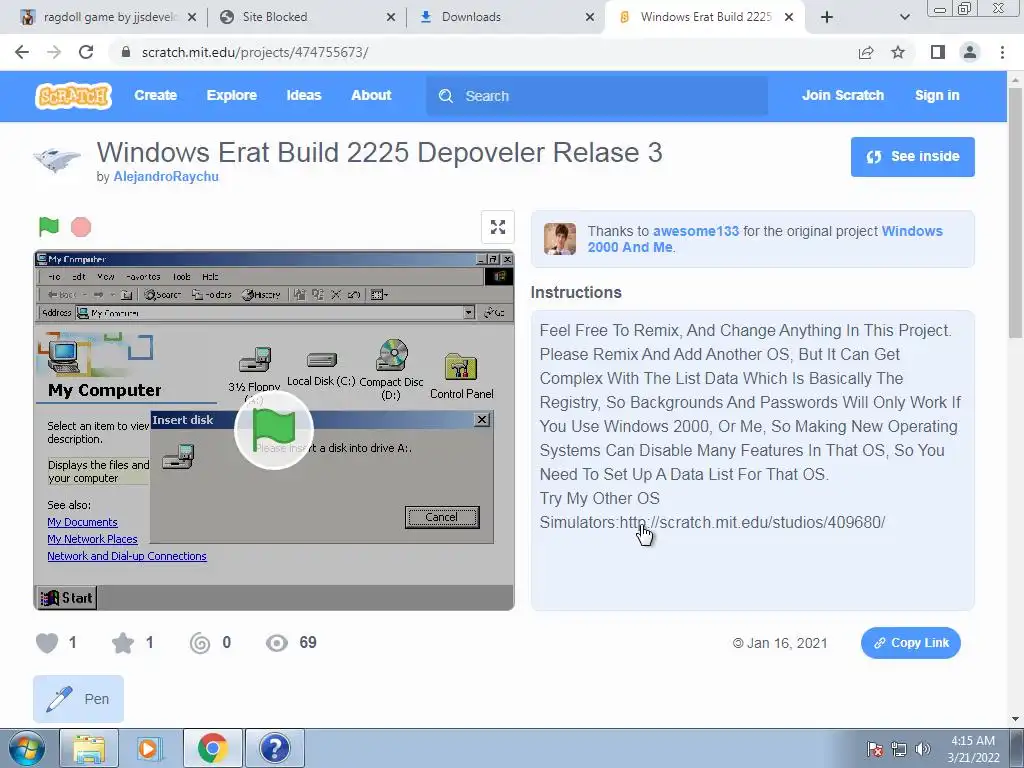The image size is (1024, 768).
Task: Open Windows Media Player from the taskbar
Action: [x=149, y=748]
